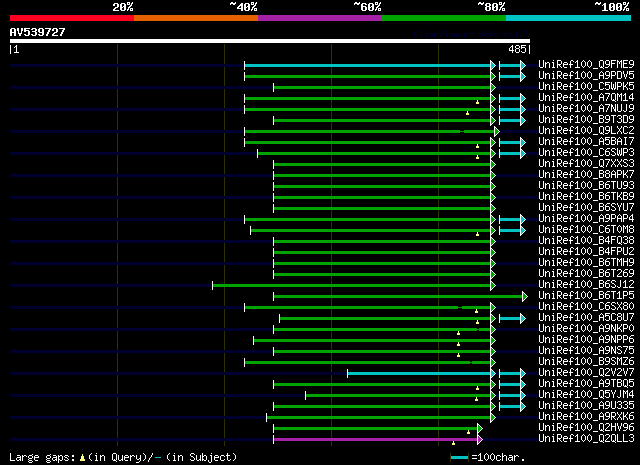The height and width of the screenshot is (465, 640).
Task: Choose the UniRef100_B6SJ12 hit label
Action: pos(586,285)
